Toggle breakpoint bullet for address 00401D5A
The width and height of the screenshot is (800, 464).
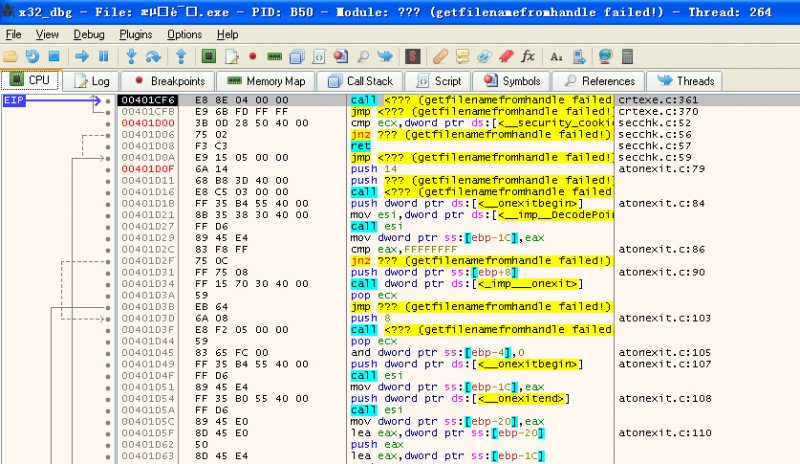pos(108,410)
